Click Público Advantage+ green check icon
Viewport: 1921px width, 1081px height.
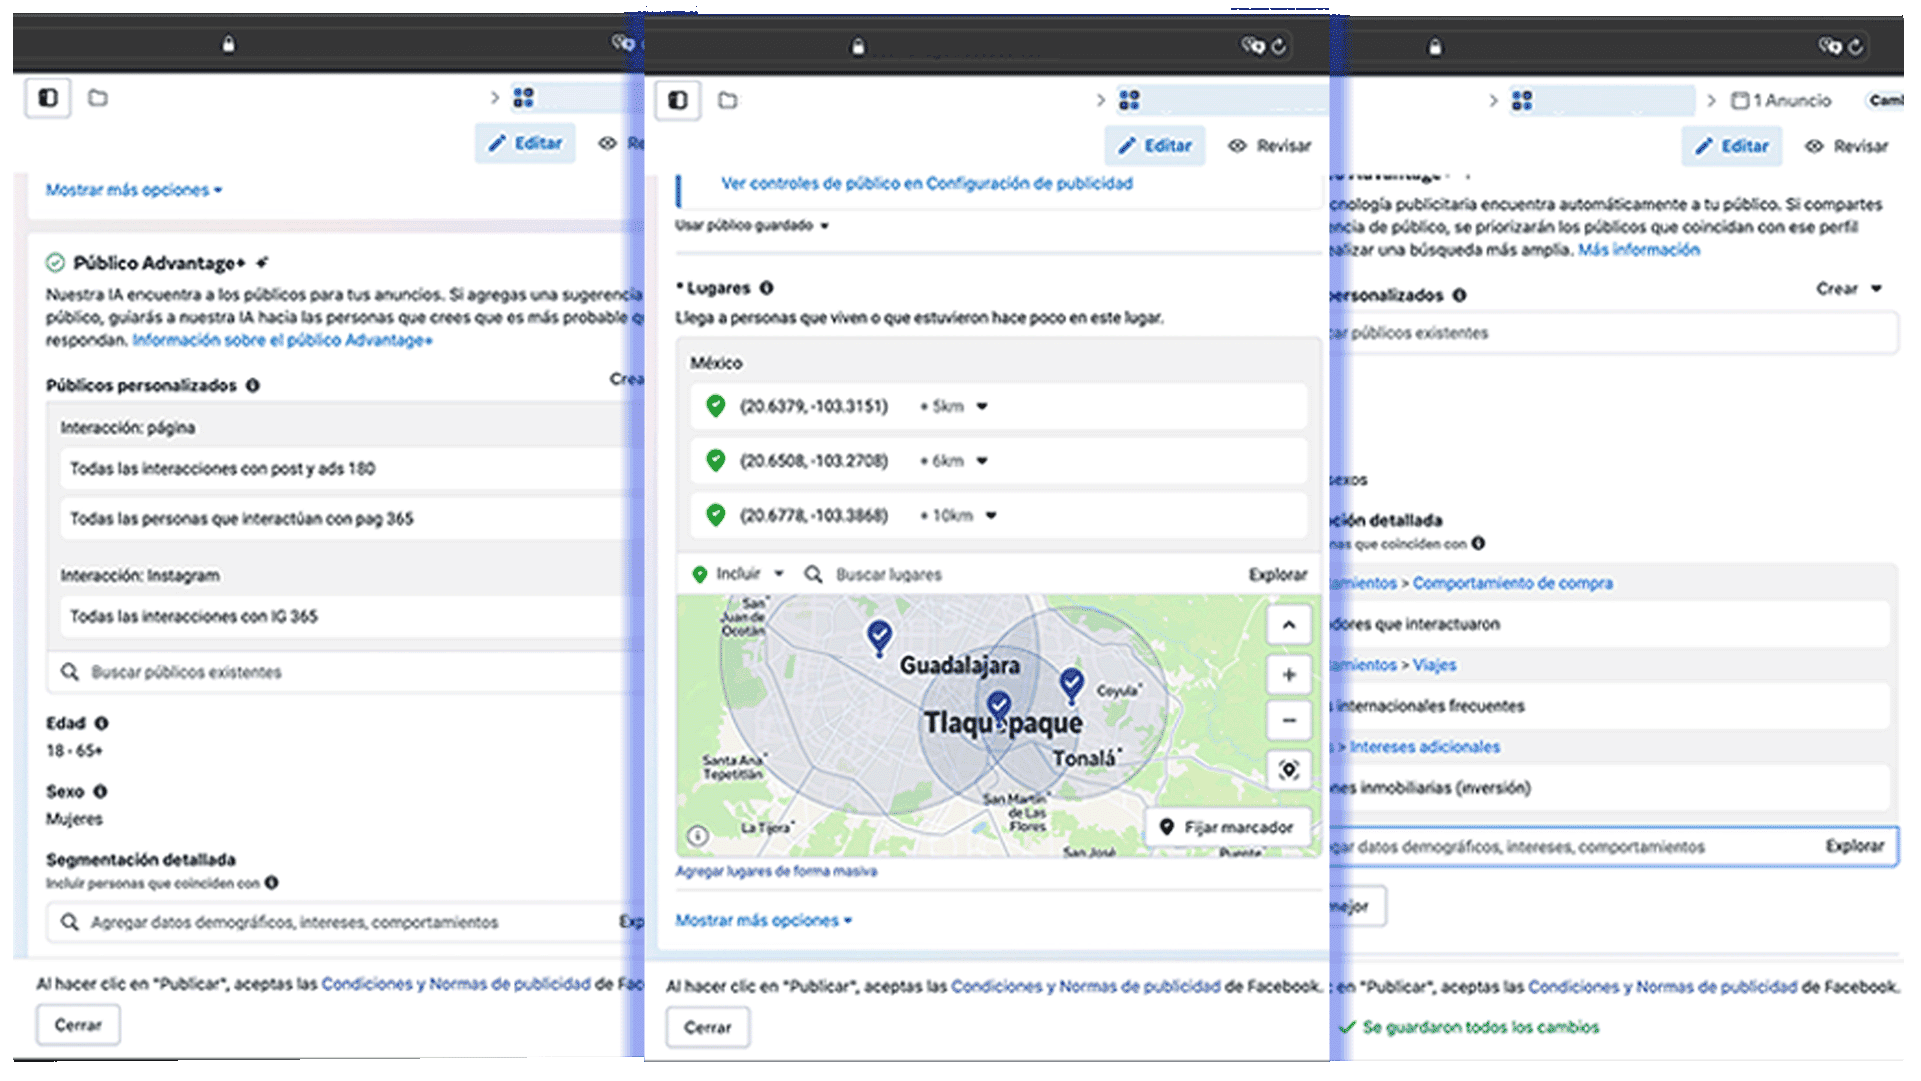pos(55,263)
